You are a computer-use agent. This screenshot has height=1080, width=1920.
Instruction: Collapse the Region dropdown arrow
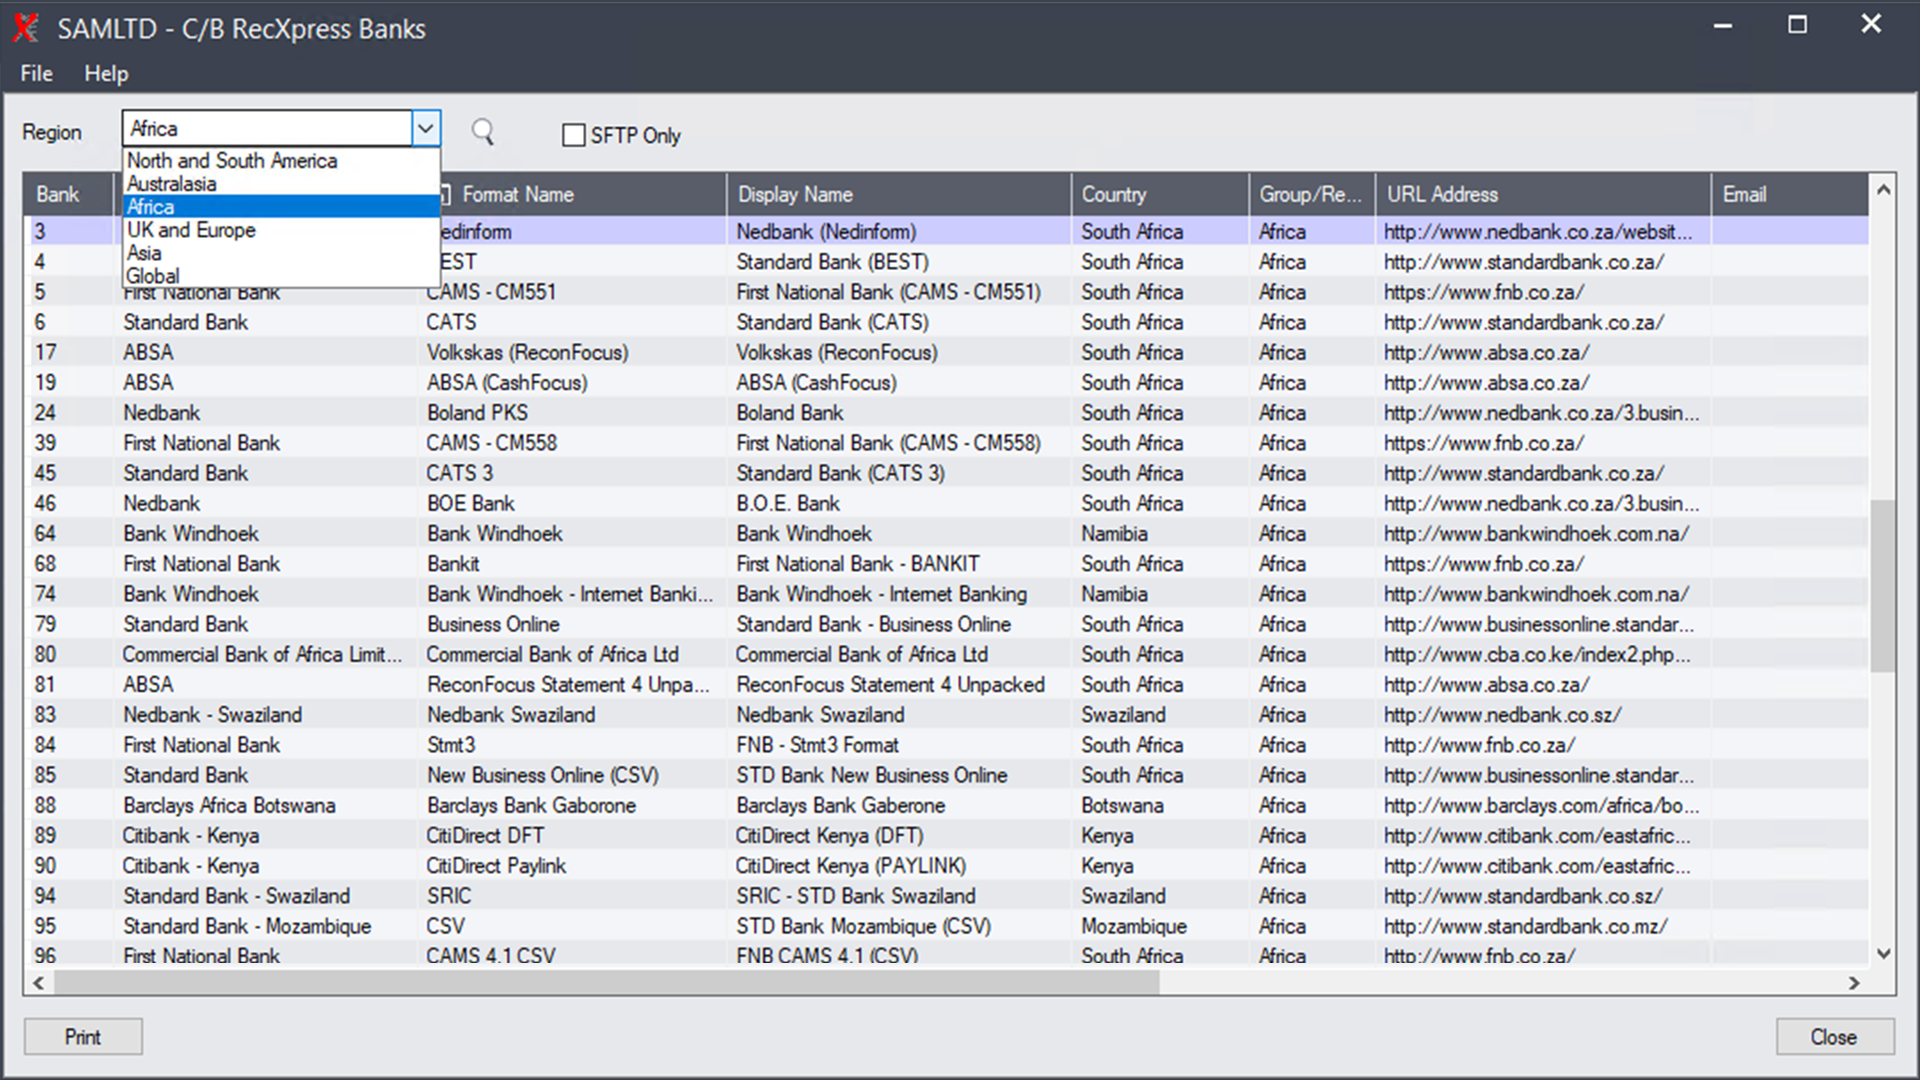(426, 128)
